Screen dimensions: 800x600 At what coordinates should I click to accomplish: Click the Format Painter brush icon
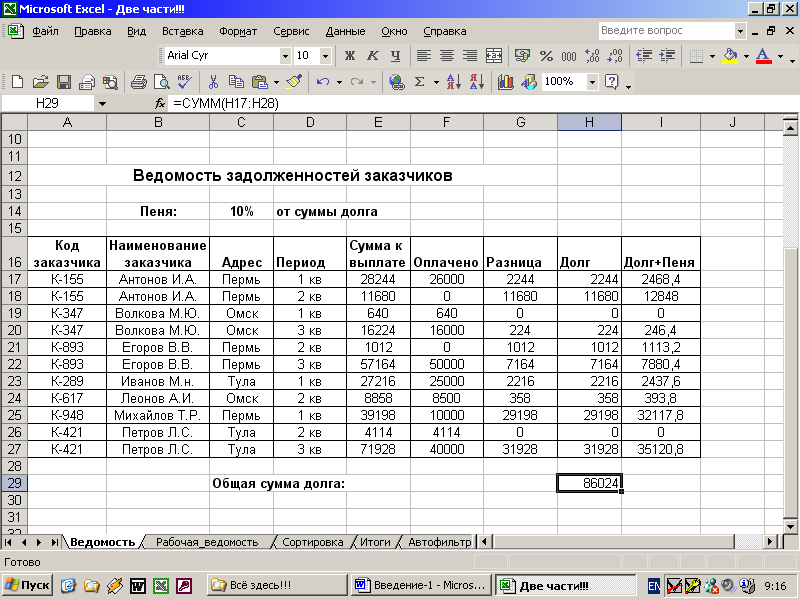click(x=294, y=82)
